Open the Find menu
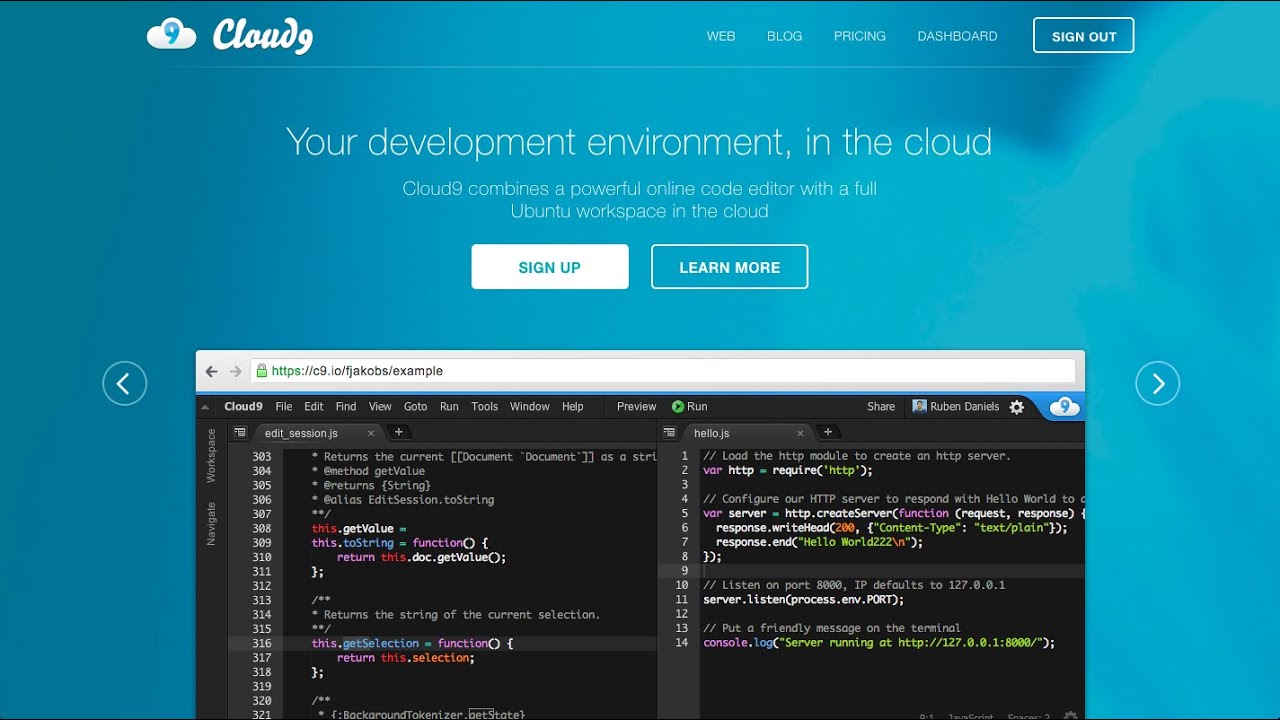The image size is (1280, 720). (346, 406)
